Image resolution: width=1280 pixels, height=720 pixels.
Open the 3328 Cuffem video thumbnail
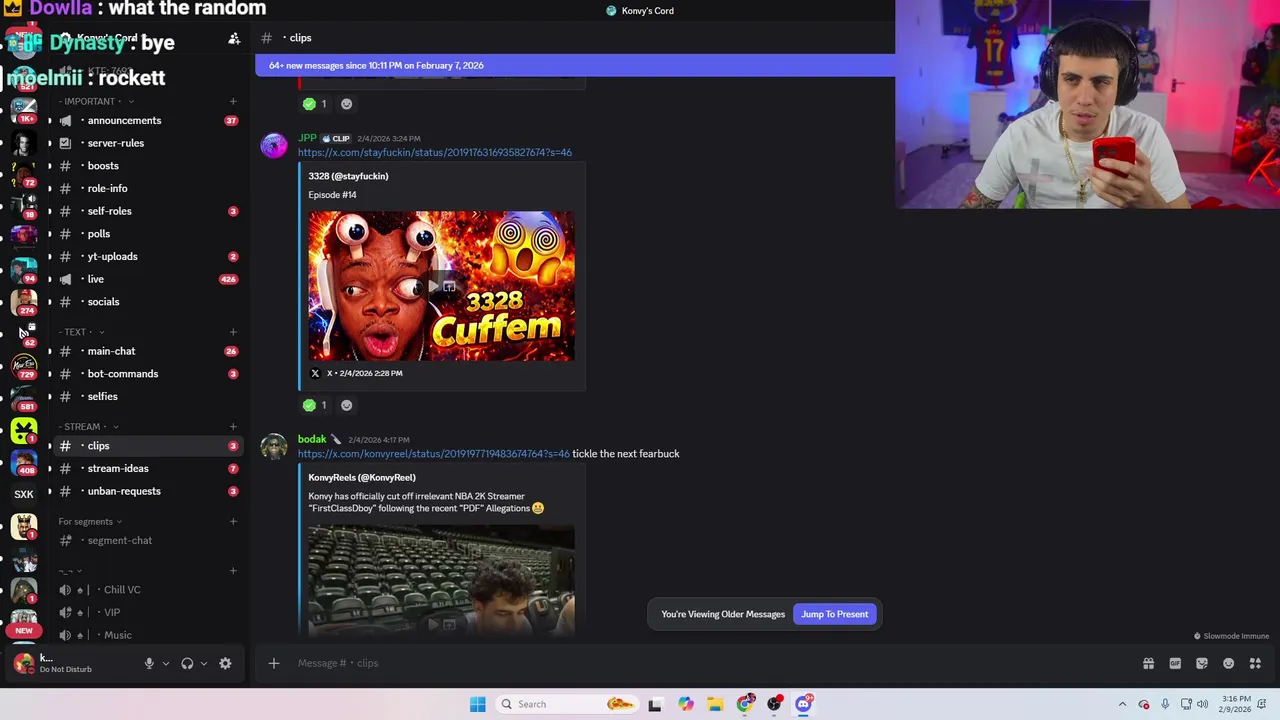(x=441, y=286)
